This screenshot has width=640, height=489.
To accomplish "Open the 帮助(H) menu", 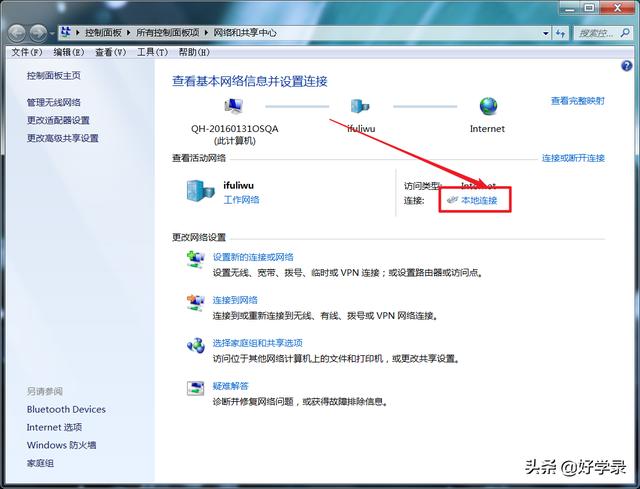I will coord(194,52).
